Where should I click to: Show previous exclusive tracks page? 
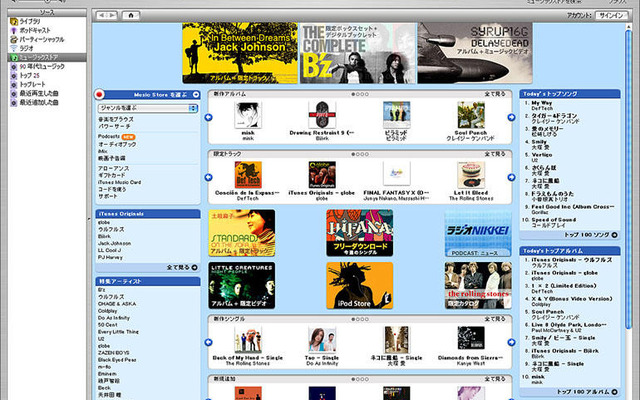(x=209, y=178)
